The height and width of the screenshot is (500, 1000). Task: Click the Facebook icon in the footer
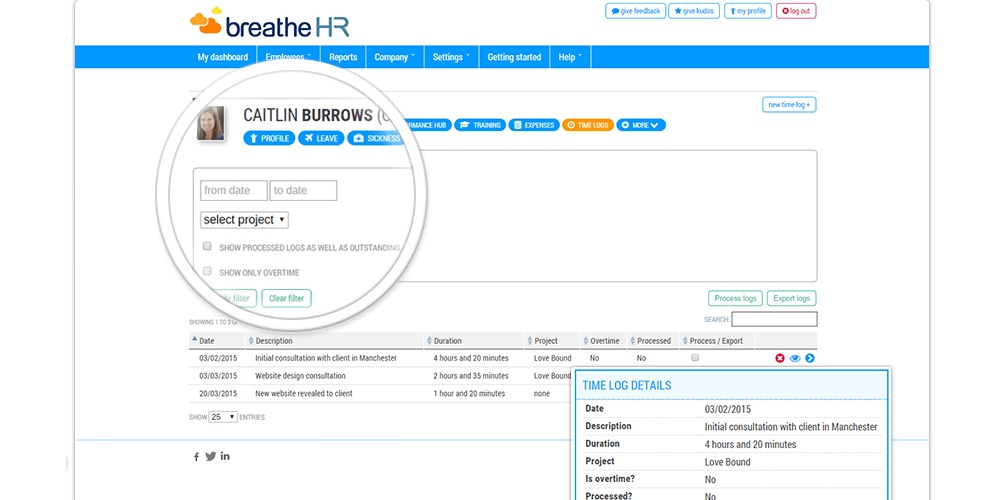(196, 457)
